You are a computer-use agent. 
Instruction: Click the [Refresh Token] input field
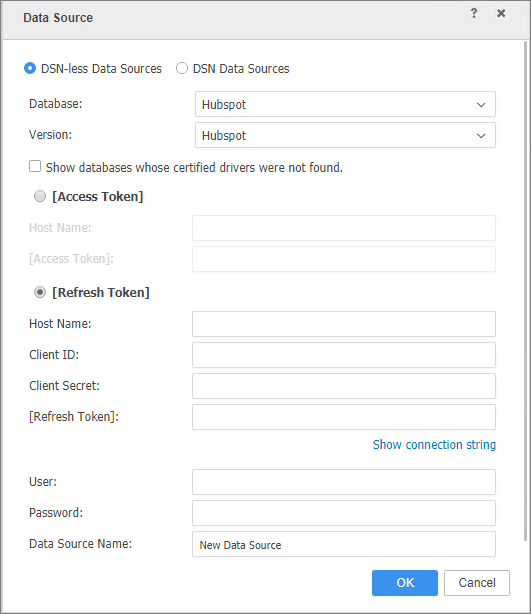[344, 417]
